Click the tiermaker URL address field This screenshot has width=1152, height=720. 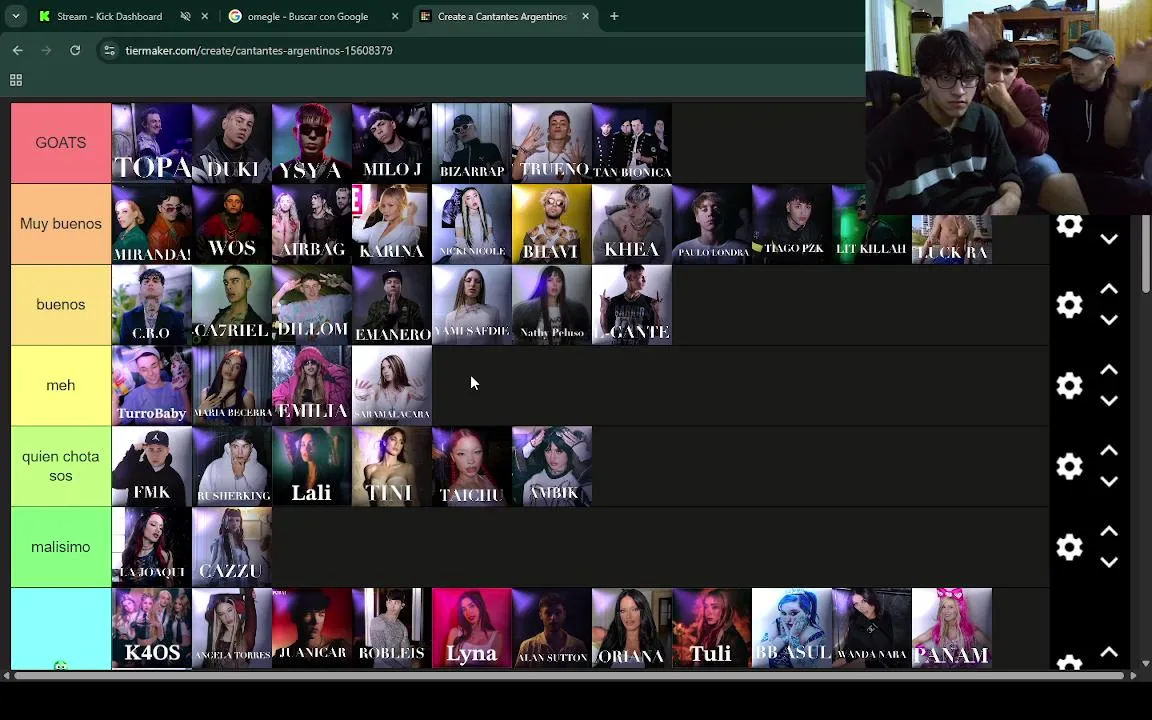tap(259, 51)
